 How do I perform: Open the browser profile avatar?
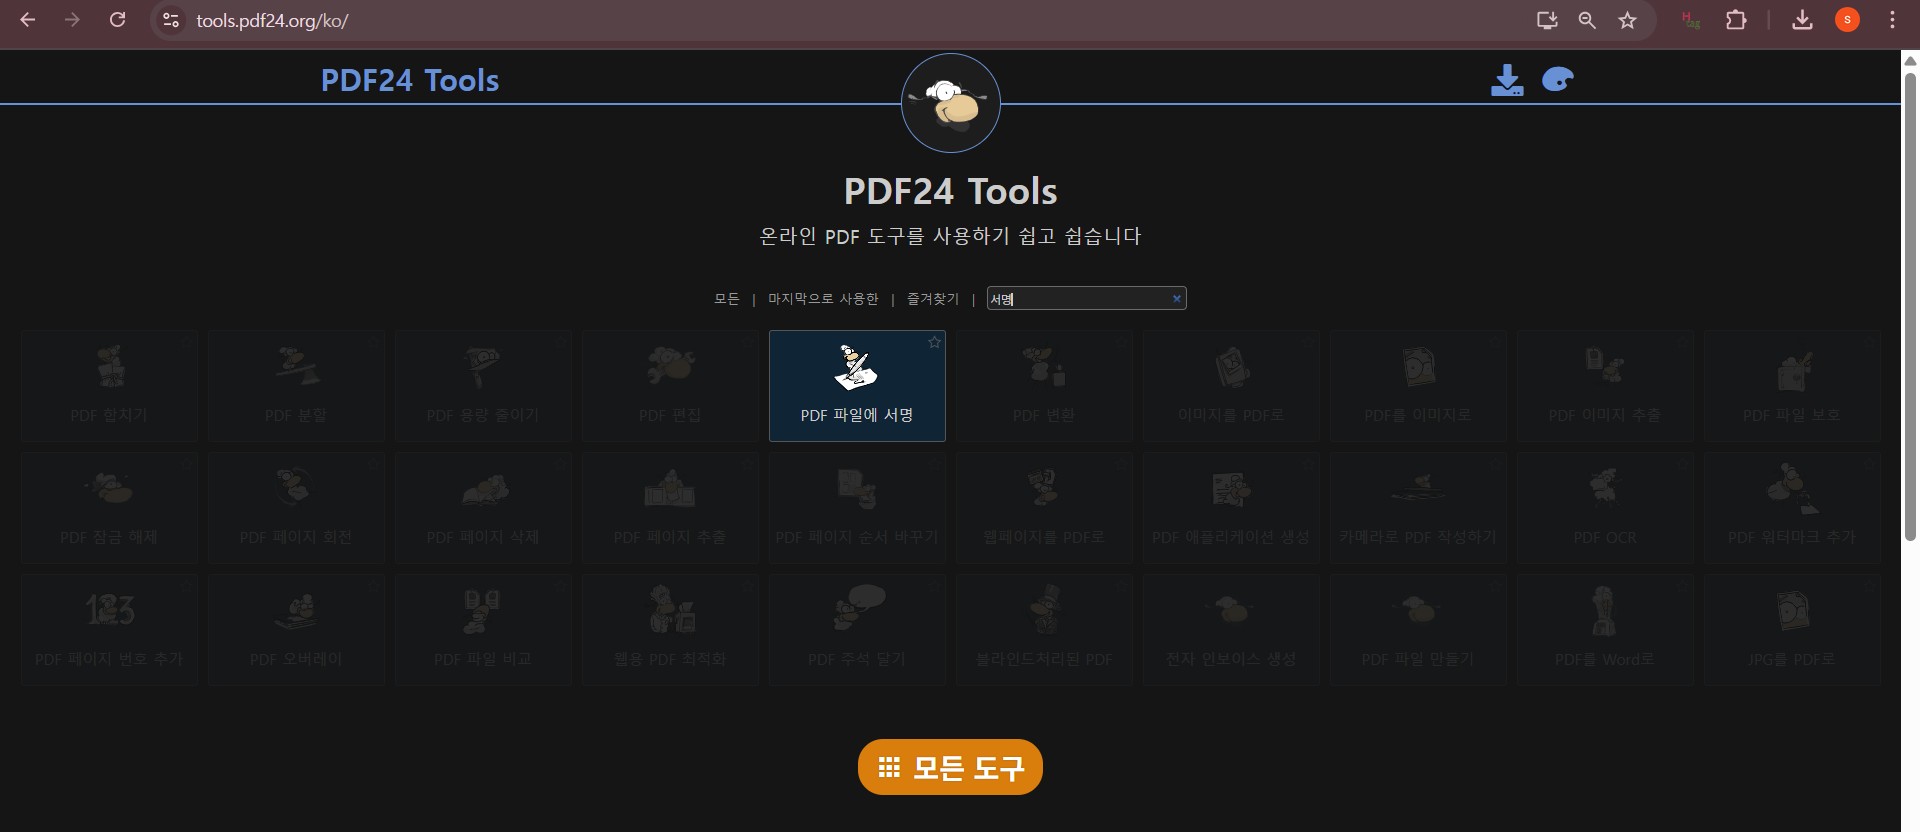click(1847, 20)
